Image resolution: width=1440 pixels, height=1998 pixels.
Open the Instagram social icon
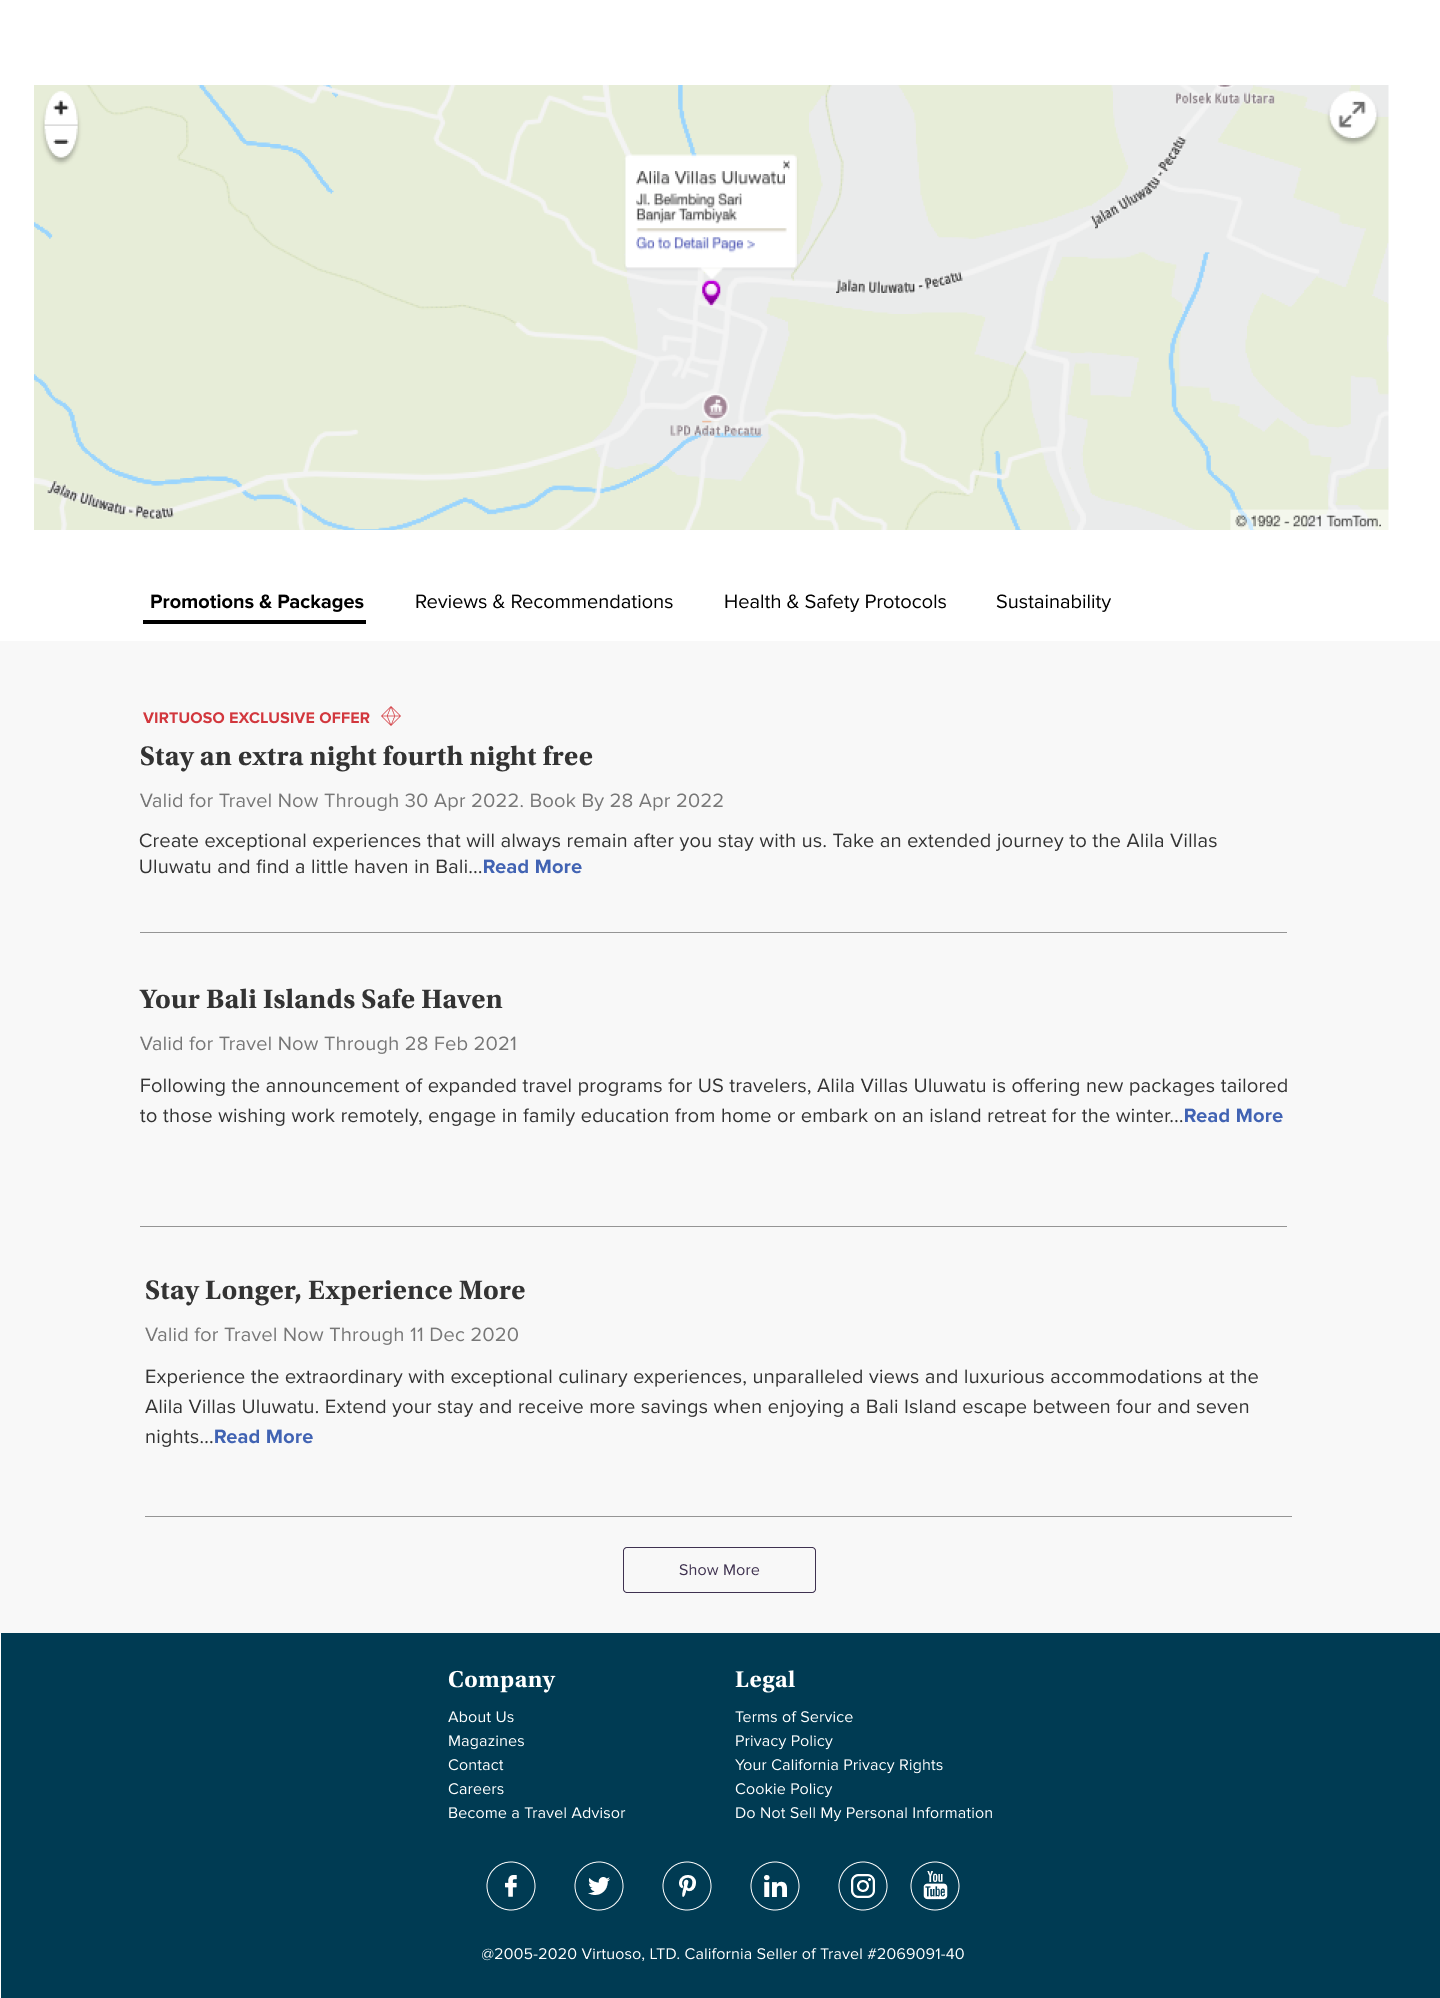tap(863, 1886)
